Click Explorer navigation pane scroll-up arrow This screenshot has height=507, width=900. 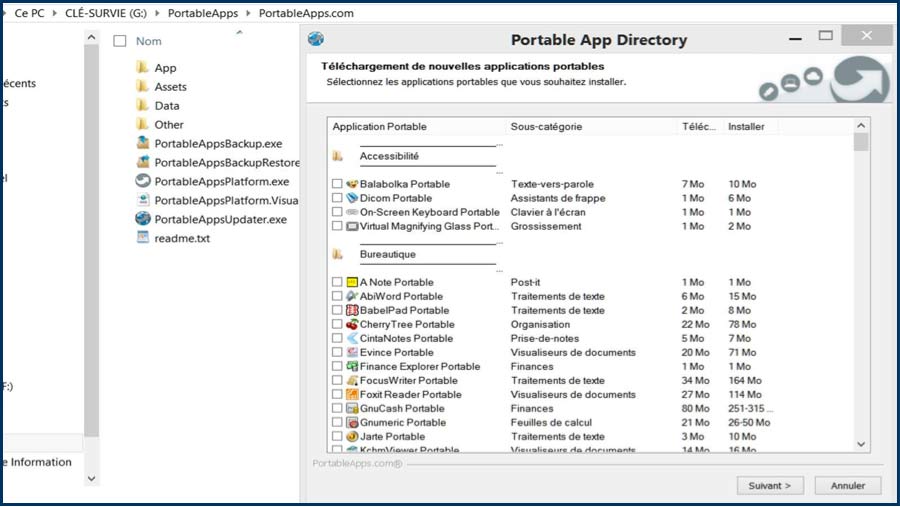pyautogui.click(x=91, y=37)
